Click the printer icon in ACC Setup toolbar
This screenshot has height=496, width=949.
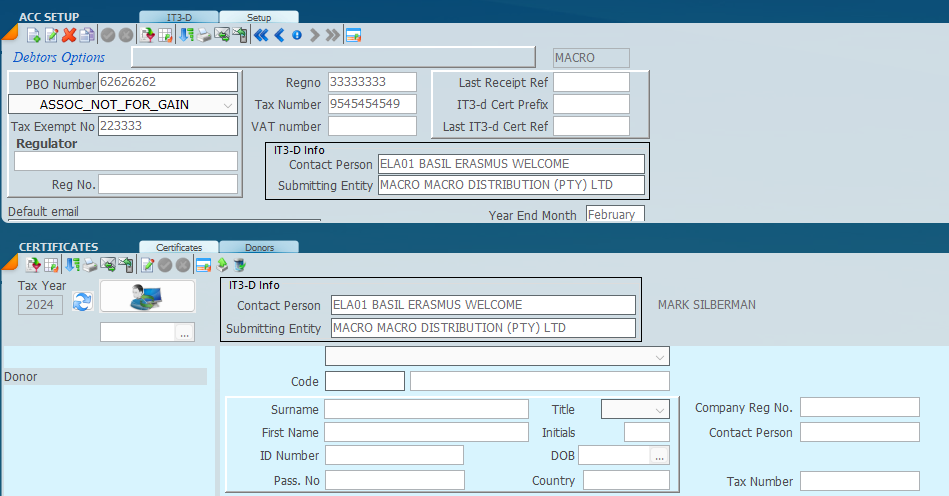coord(204,35)
